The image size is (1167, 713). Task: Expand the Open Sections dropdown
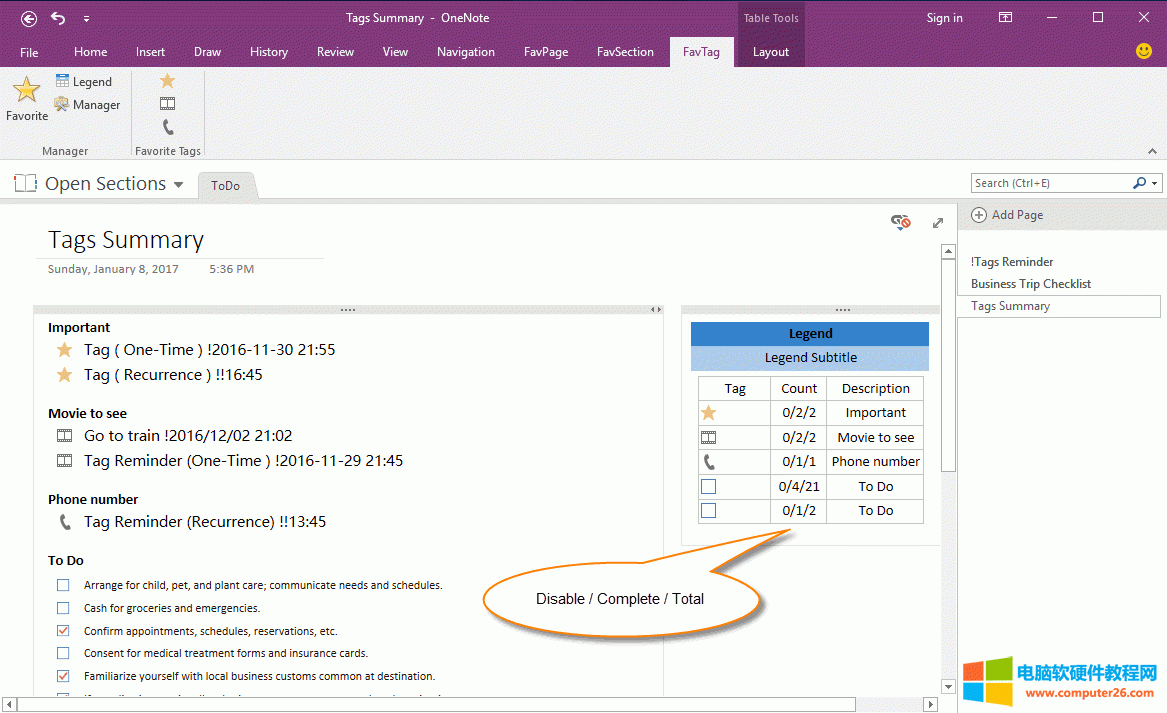pos(179,185)
